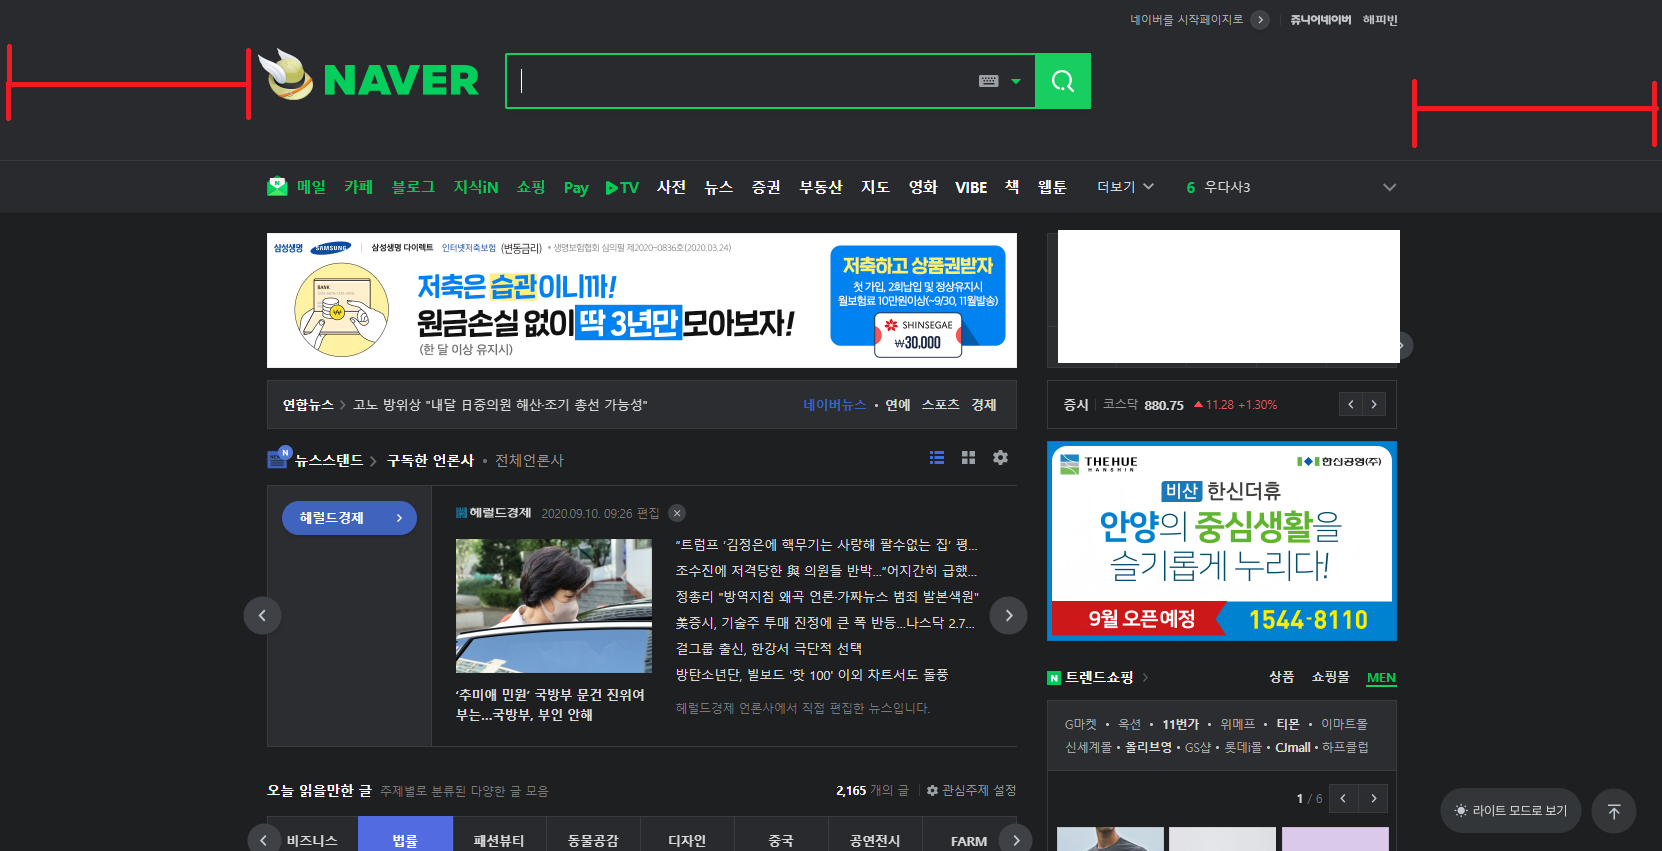
Task: Click the 헤럴드경제 press button
Action: [x=349, y=518]
